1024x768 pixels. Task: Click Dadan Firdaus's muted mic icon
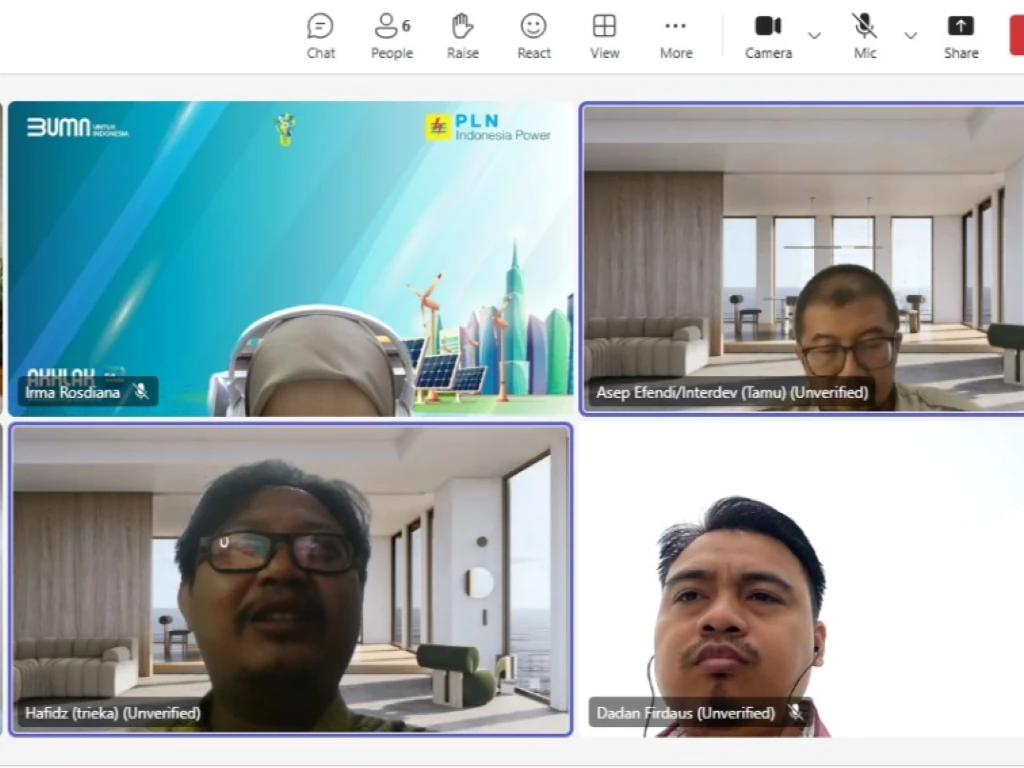pyautogui.click(x=796, y=713)
